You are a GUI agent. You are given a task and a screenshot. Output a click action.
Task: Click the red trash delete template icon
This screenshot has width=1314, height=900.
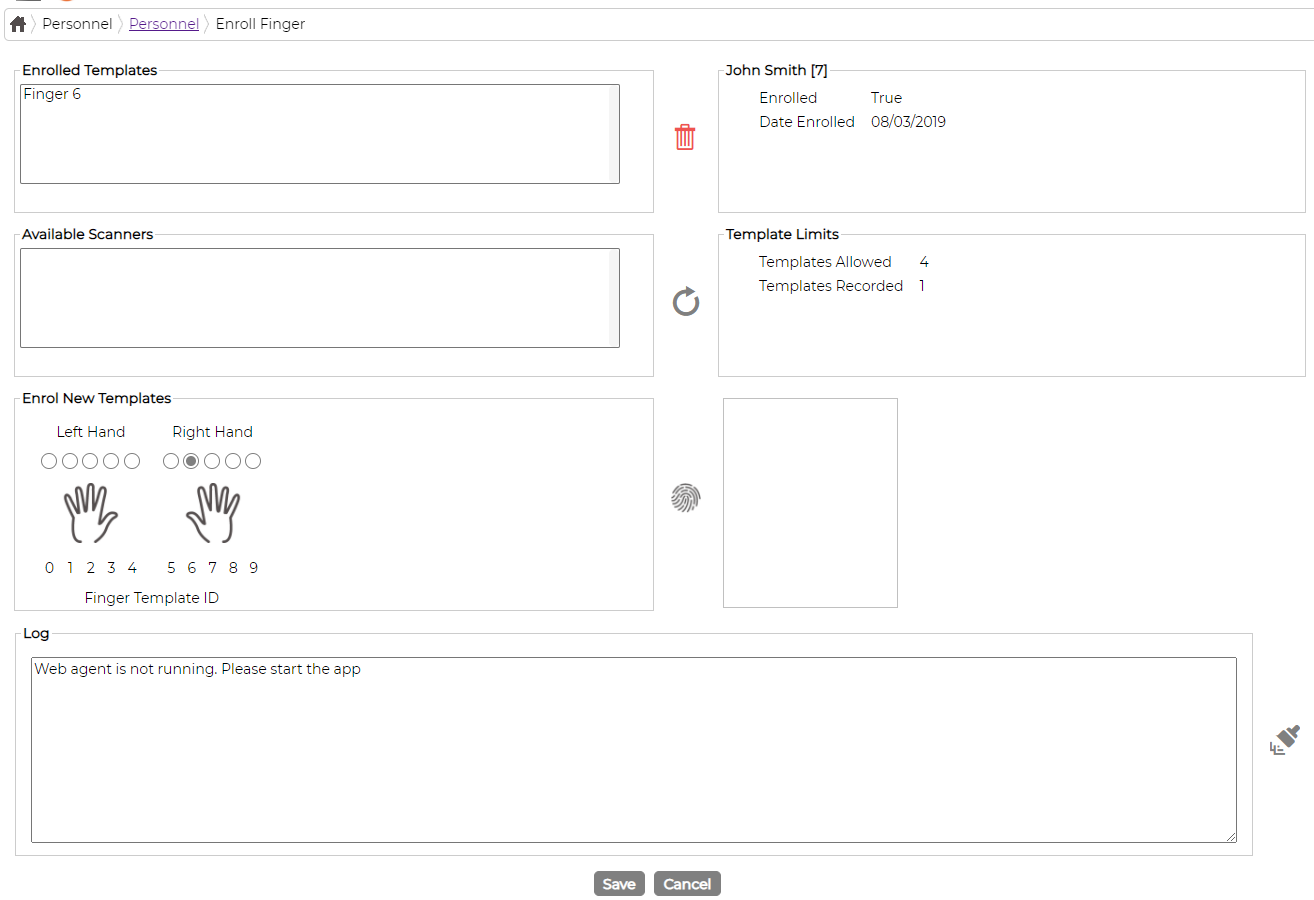click(x=685, y=137)
